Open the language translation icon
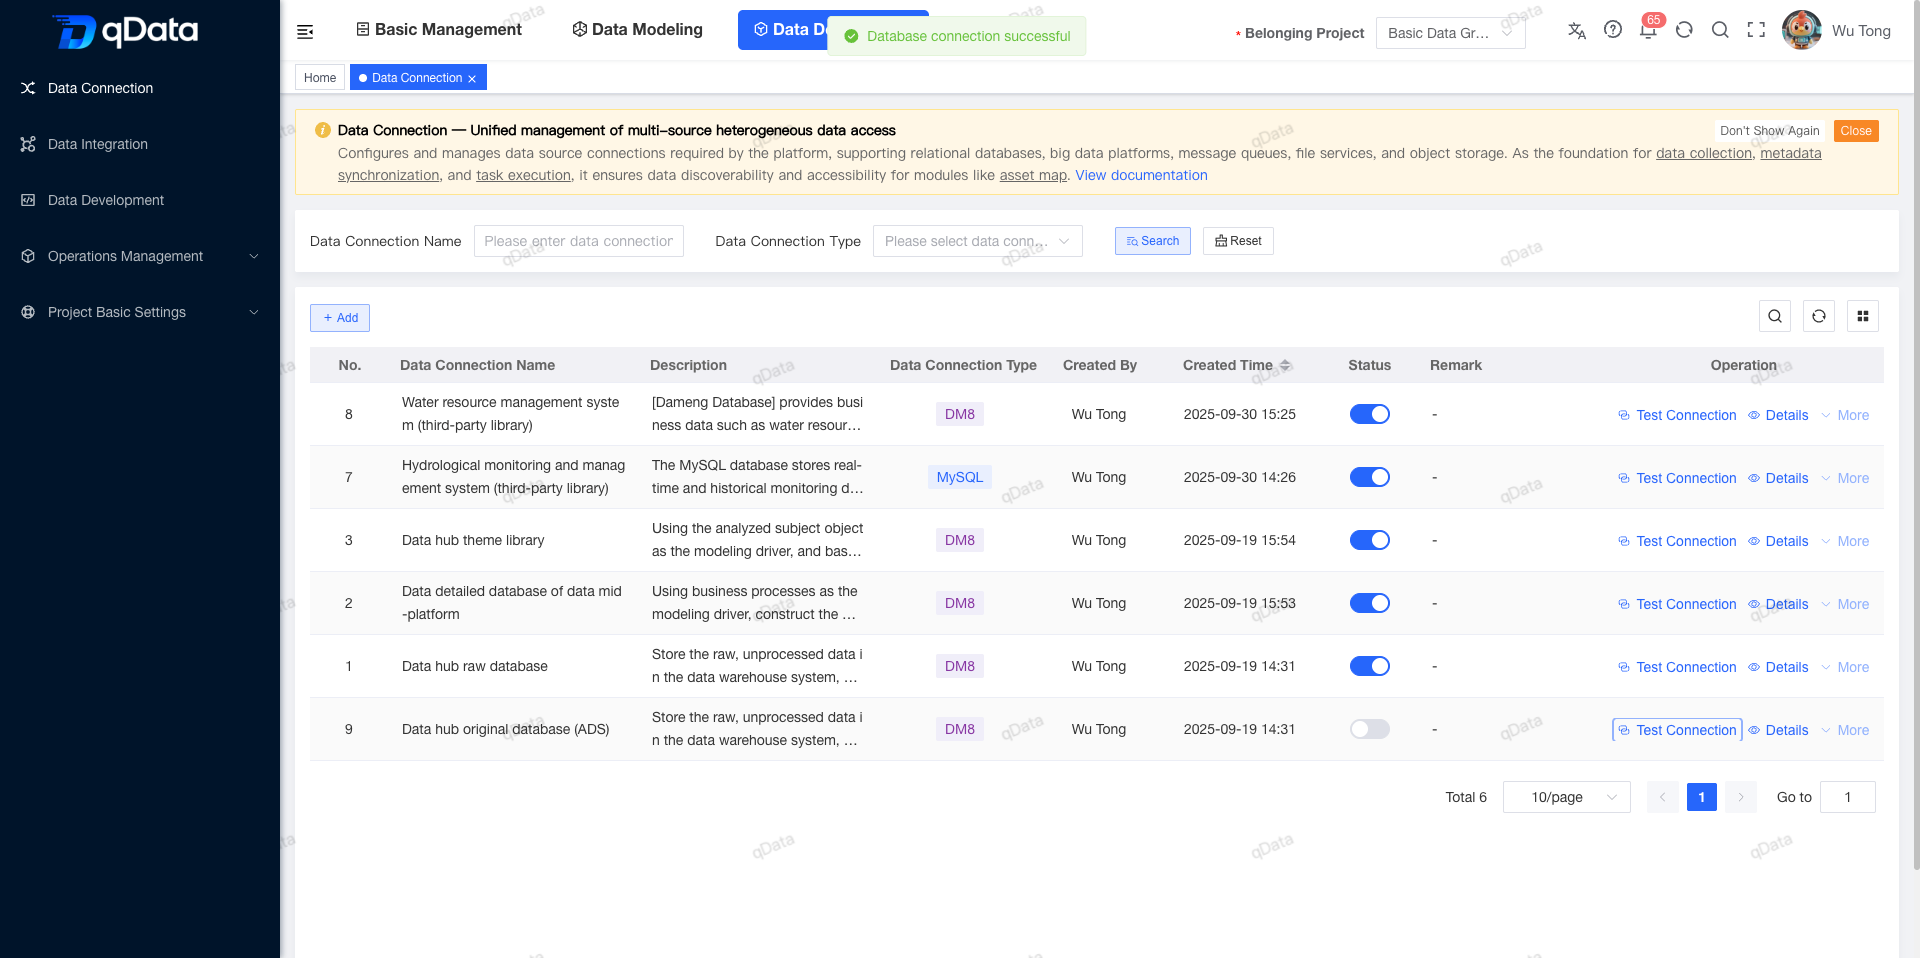1920x958 pixels. (x=1577, y=30)
